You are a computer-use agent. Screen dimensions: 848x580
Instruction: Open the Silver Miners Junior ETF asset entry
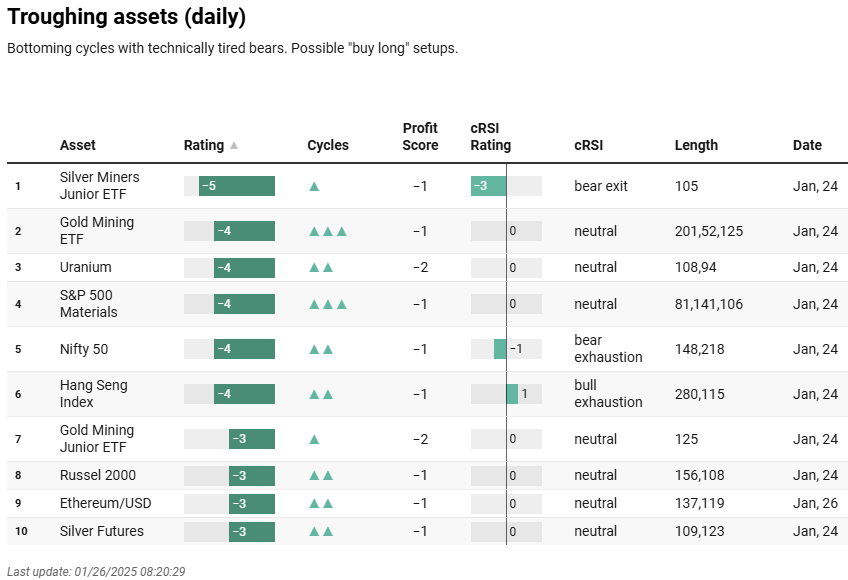click(x=100, y=186)
